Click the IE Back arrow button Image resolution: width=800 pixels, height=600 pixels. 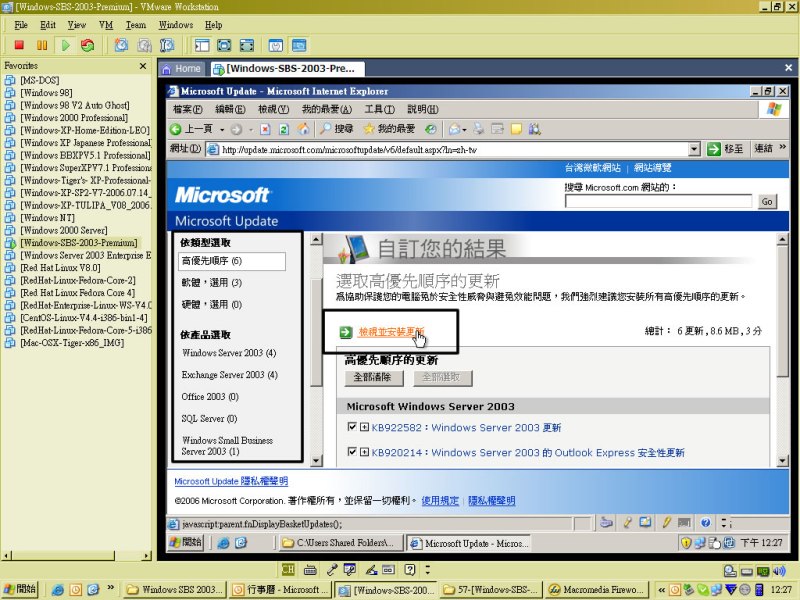[x=176, y=129]
